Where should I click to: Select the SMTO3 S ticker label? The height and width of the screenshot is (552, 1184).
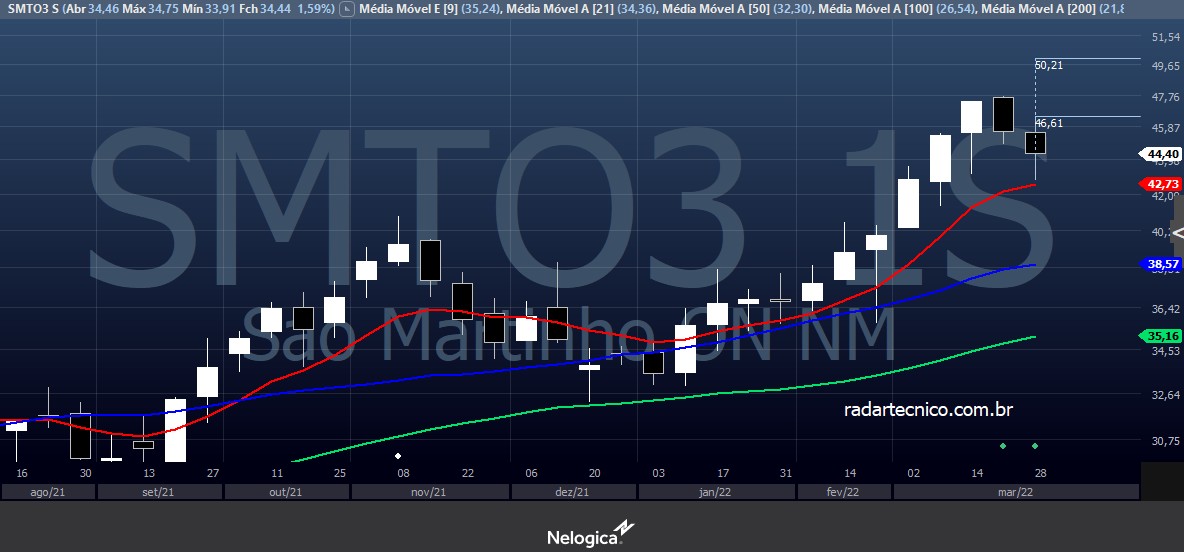click(32, 9)
